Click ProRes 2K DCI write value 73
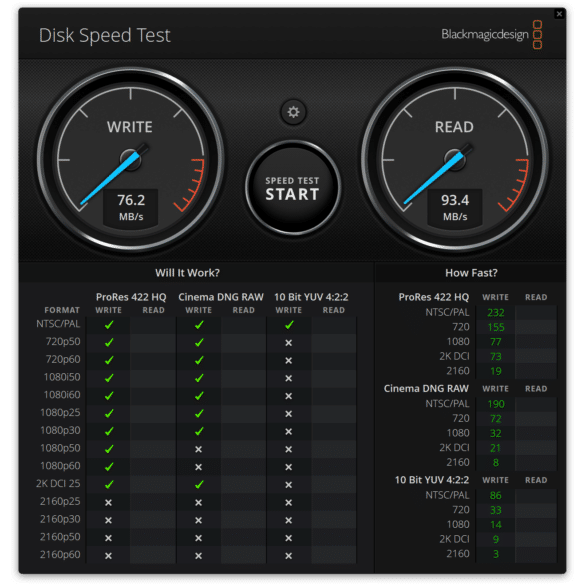 coord(496,356)
